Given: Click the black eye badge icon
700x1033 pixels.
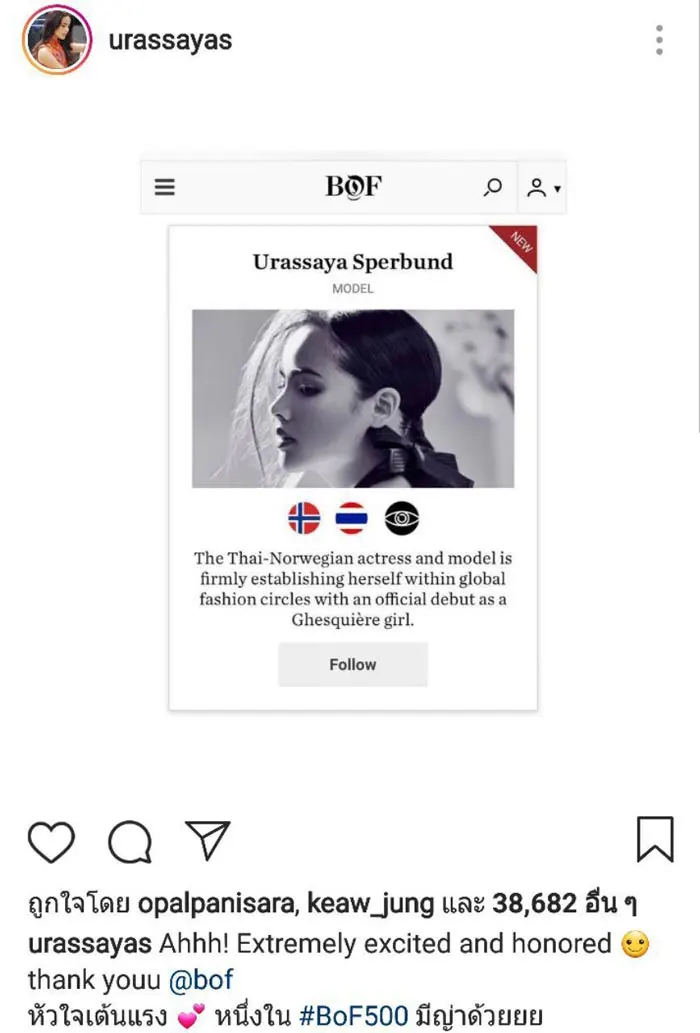Looking at the screenshot, I should (x=402, y=518).
